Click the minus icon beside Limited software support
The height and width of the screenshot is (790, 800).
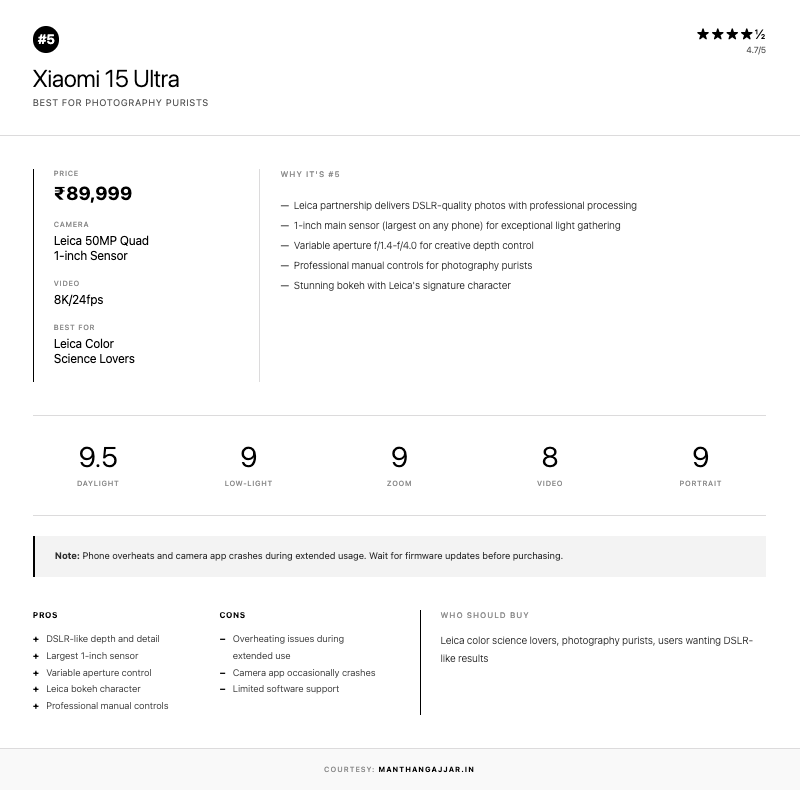(x=222, y=689)
